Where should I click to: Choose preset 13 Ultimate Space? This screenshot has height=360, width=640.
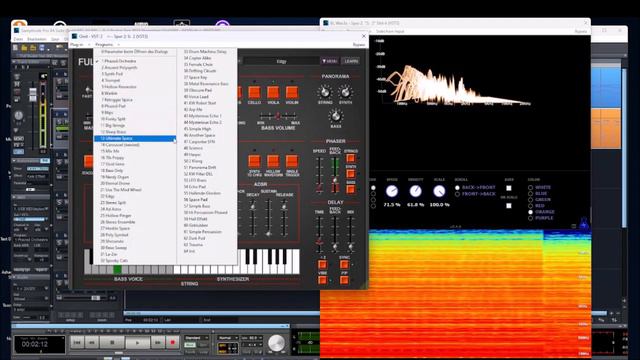coord(135,138)
